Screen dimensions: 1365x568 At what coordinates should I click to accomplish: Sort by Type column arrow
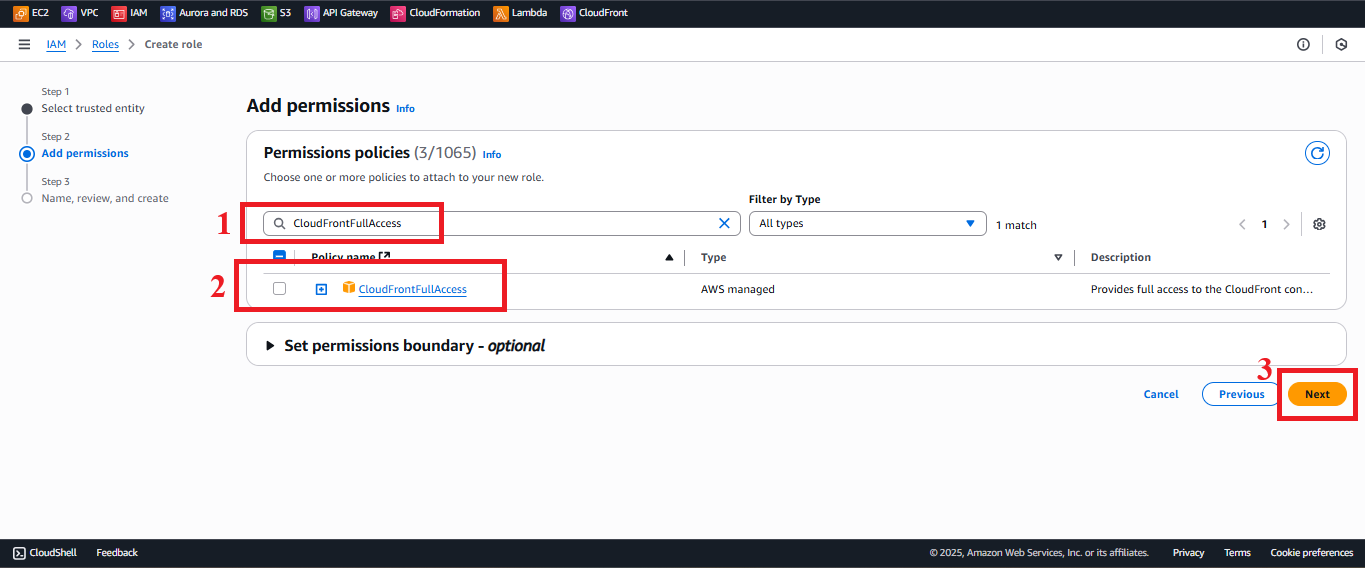[1058, 258]
